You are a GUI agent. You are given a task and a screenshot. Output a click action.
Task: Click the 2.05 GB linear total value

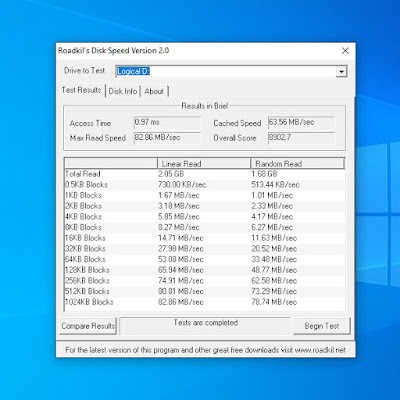(x=171, y=174)
